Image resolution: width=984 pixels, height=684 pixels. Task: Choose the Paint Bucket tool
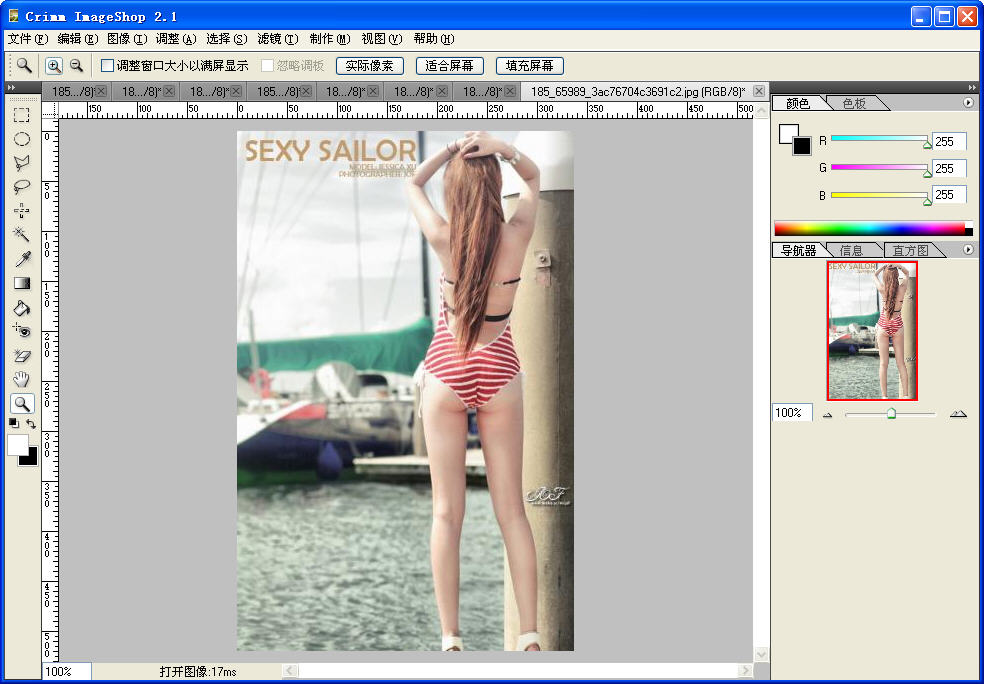click(x=21, y=307)
